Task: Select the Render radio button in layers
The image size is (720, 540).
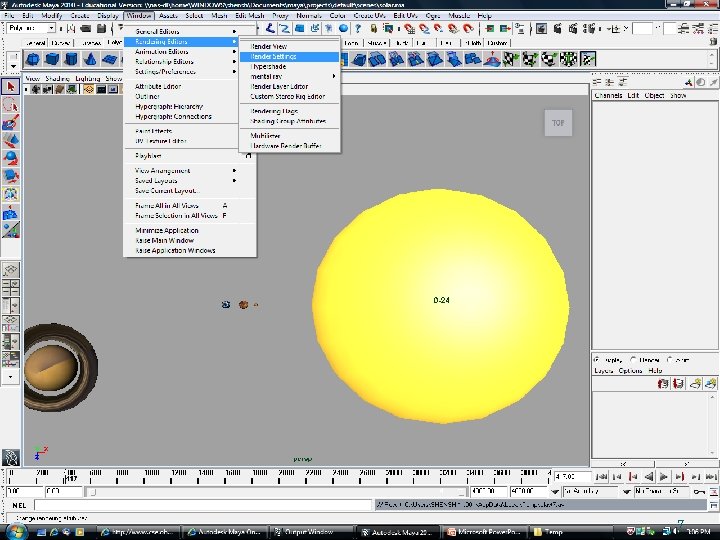Action: [633, 359]
